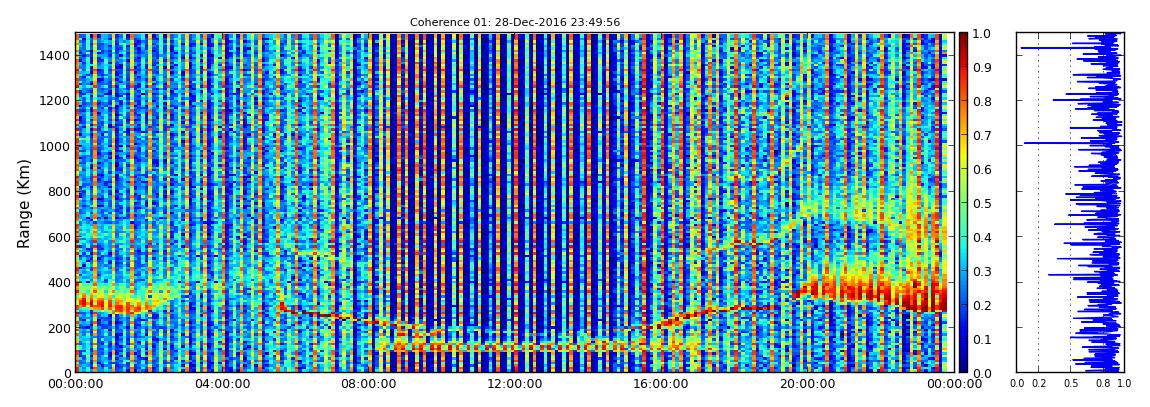Click the 1400 range tick label
This screenshot has width=1150, height=407.
(55, 56)
